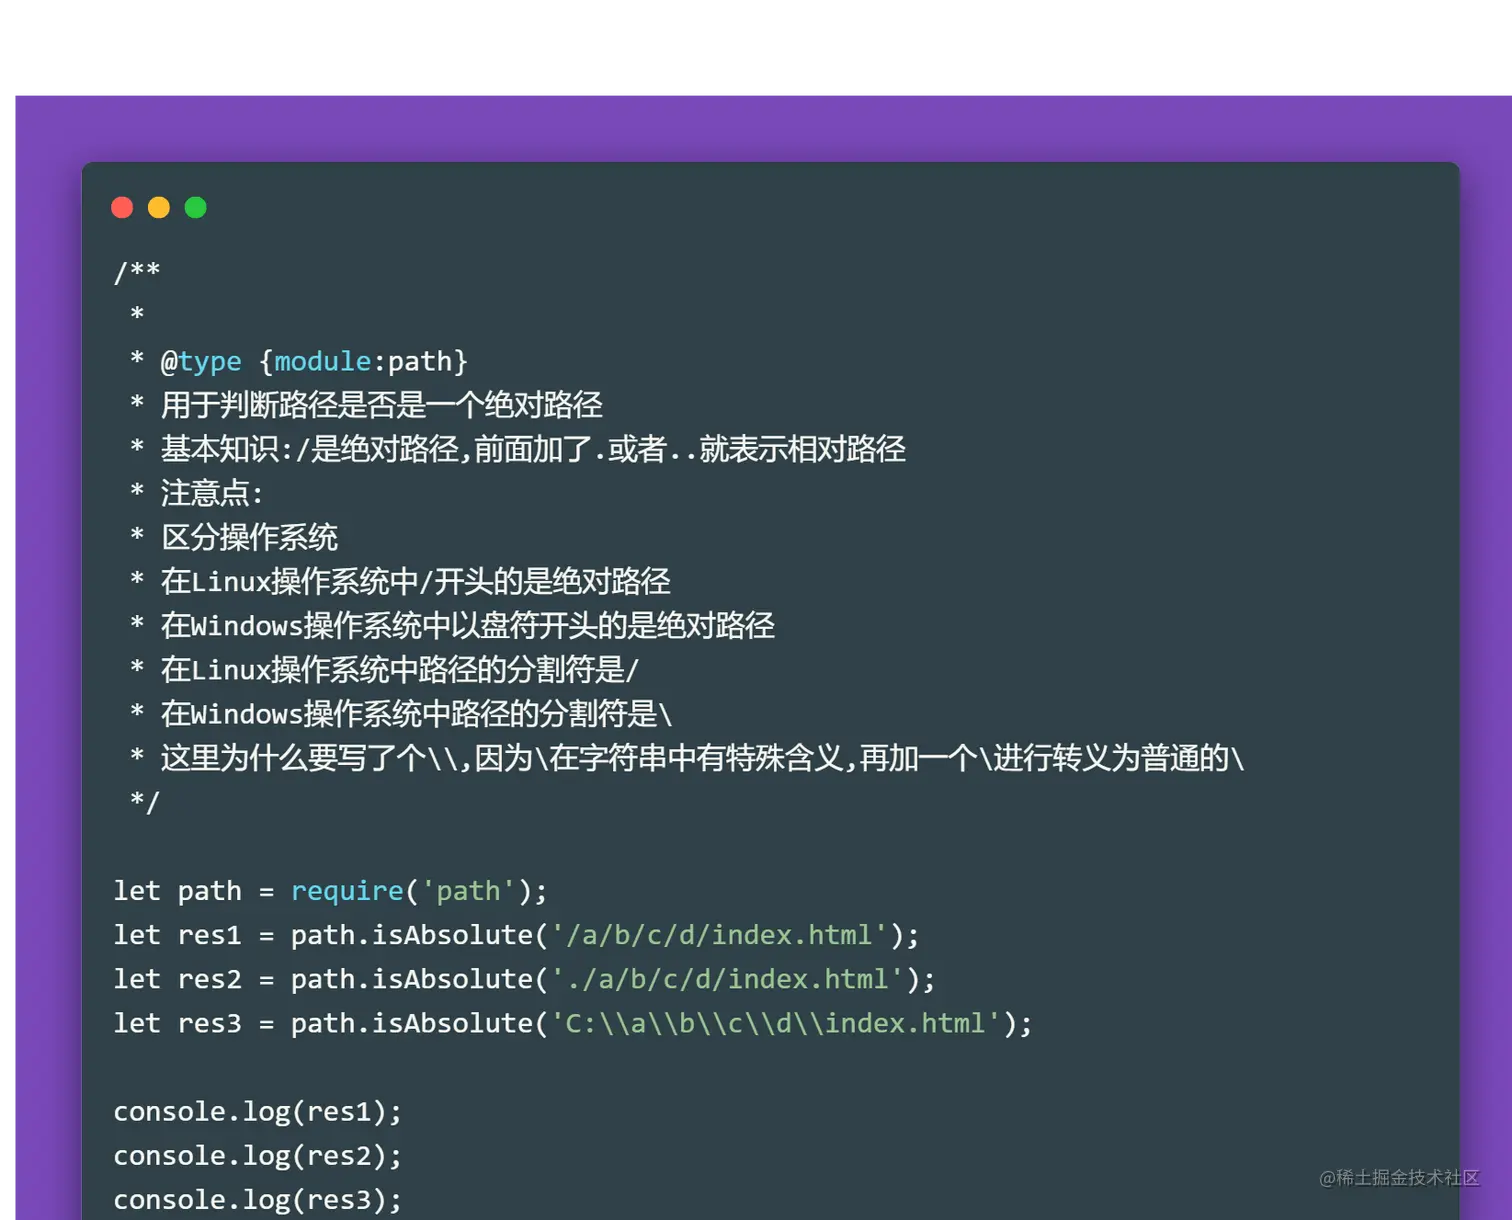The height and width of the screenshot is (1220, 1512).
Task: Click the line '在Linux操作系统中路径的分割符是/'
Action: (385, 669)
